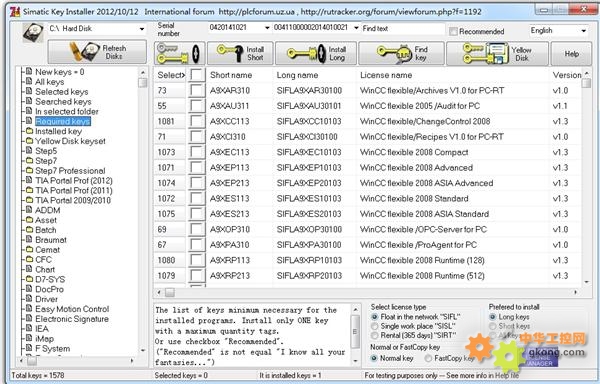This screenshot has width=600, height=384.
Task: Click the tree panel vertical scrollbar
Action: coord(143,211)
